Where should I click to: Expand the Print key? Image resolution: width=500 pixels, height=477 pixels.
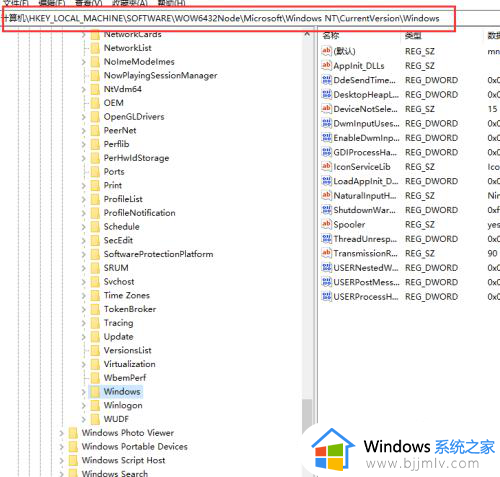click(83, 185)
